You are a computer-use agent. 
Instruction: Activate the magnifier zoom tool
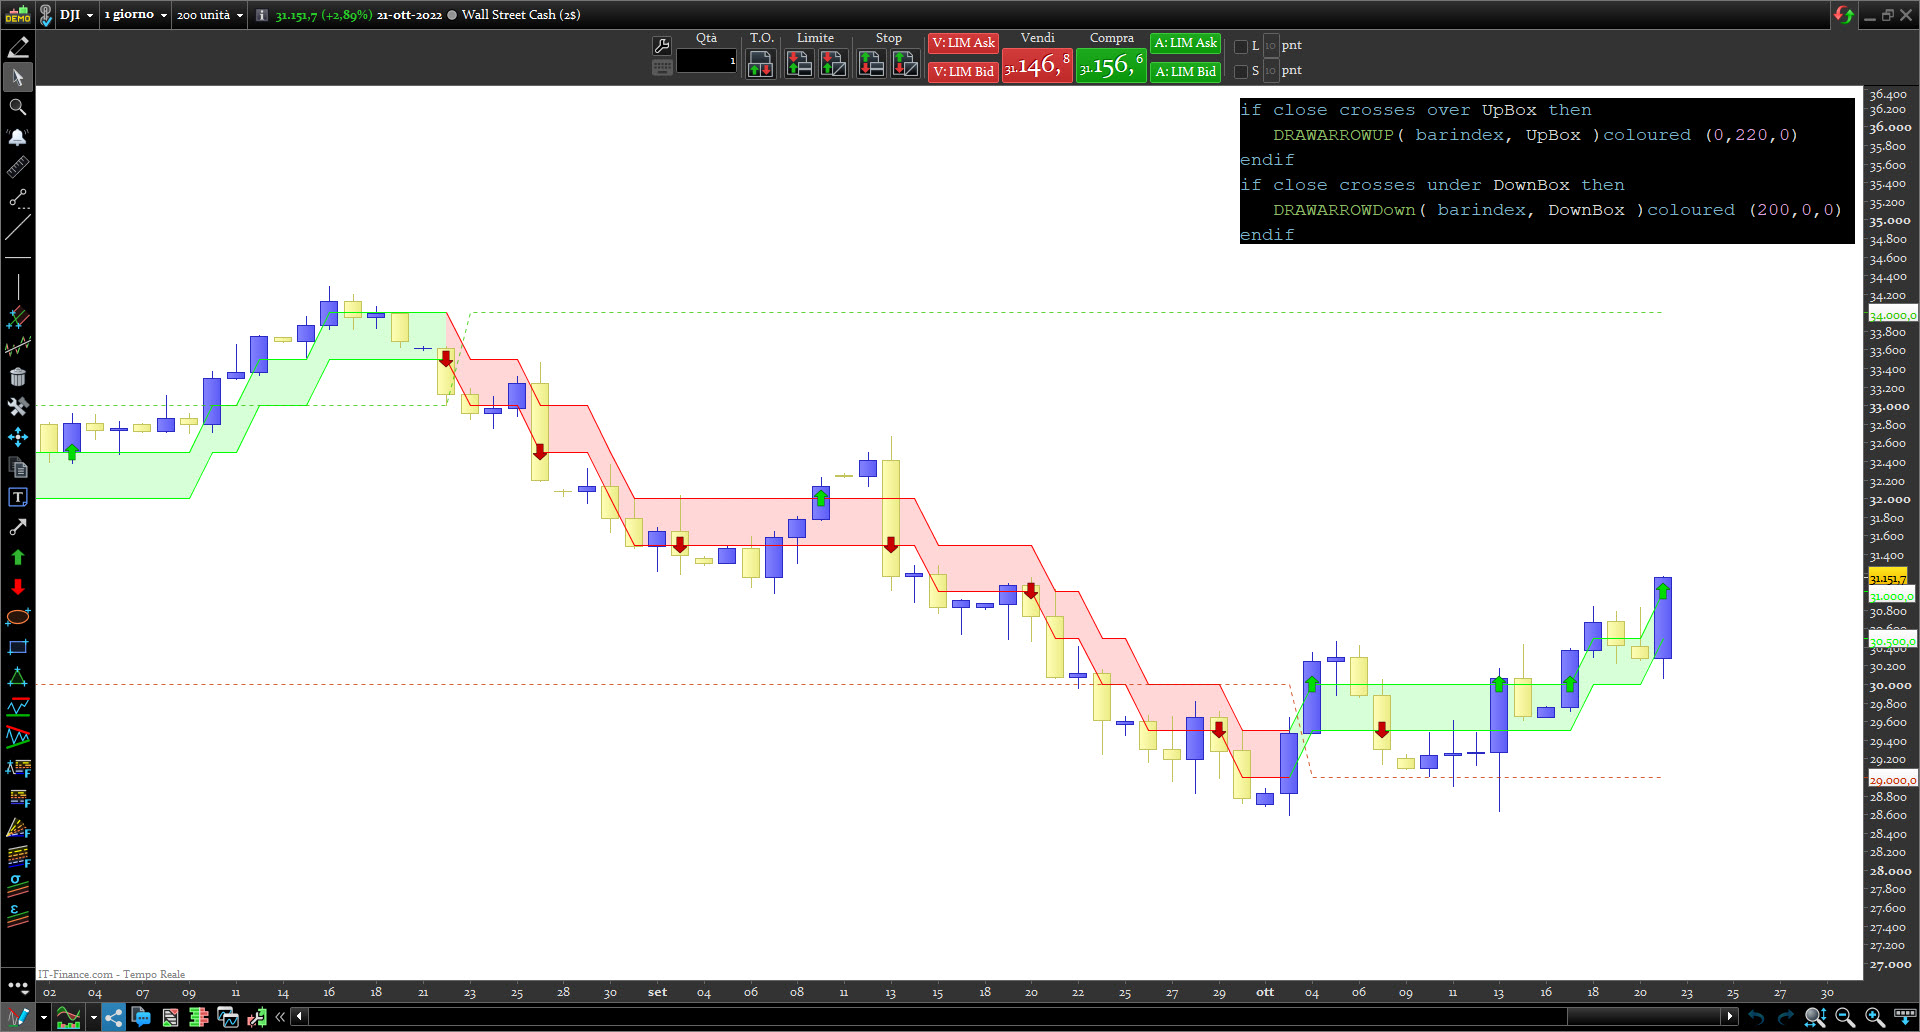pyautogui.click(x=18, y=107)
